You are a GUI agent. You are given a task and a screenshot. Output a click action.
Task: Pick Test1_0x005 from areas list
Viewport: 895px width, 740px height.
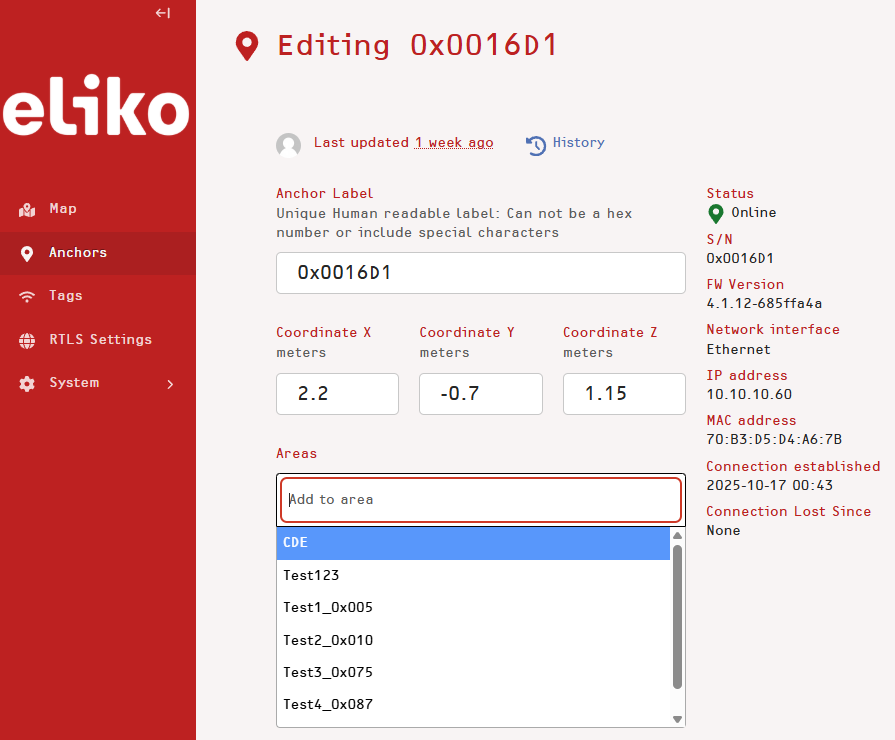pos(472,607)
